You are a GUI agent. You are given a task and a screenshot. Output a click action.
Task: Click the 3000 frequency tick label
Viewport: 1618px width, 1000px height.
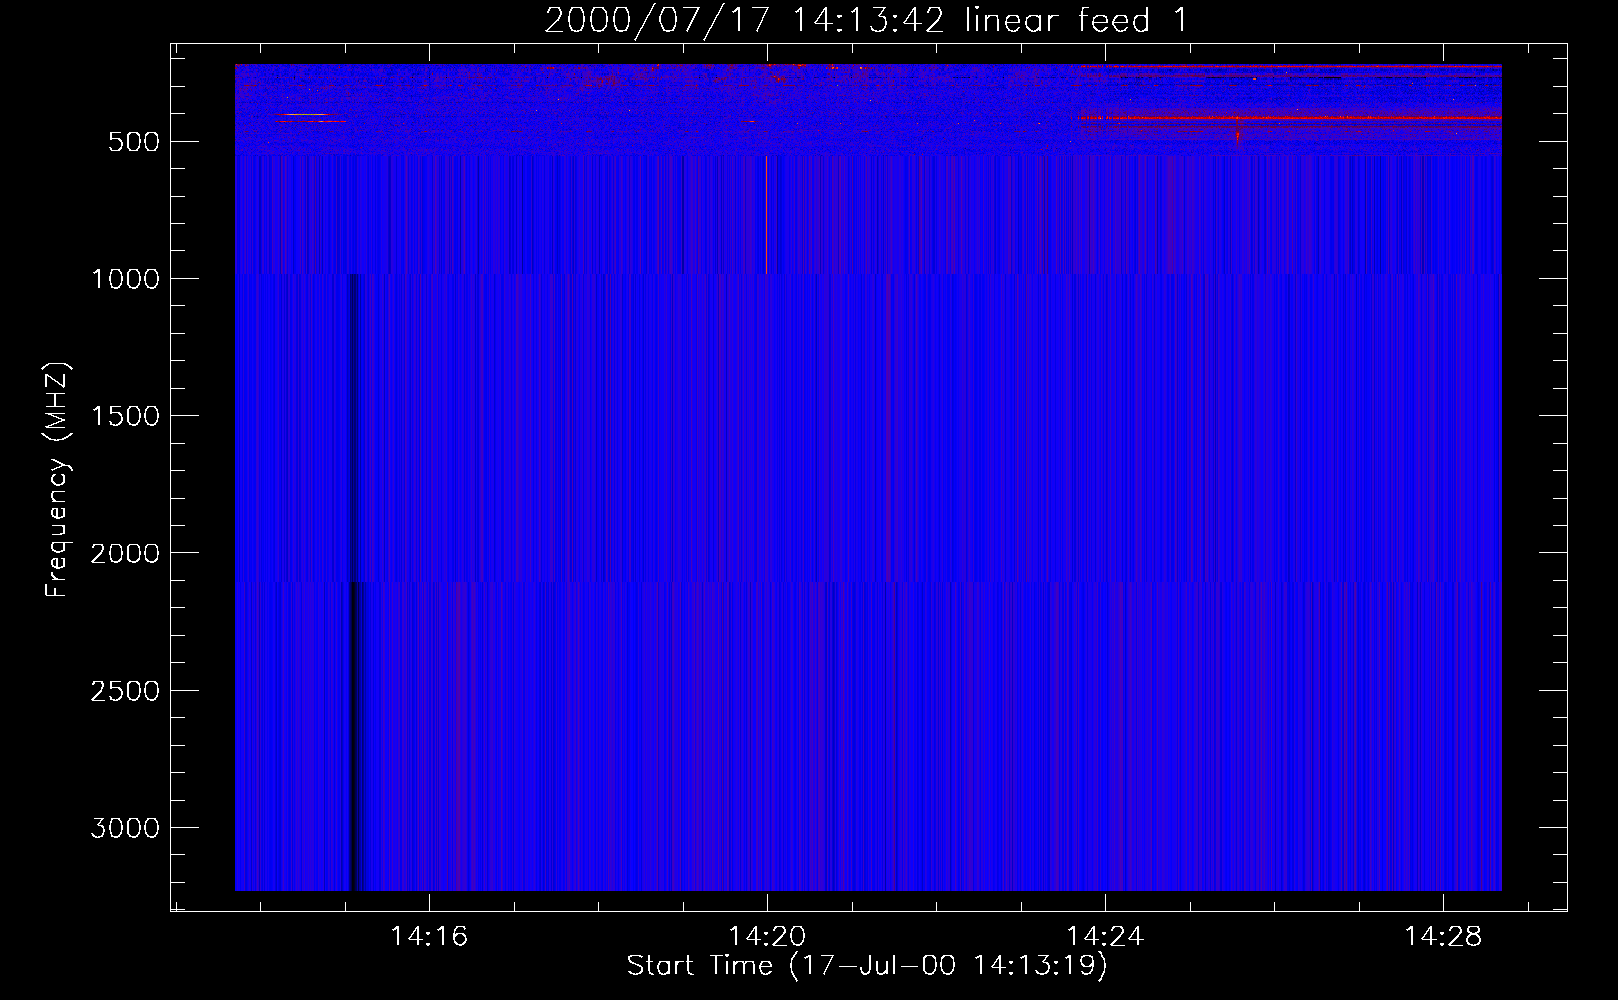click(125, 828)
